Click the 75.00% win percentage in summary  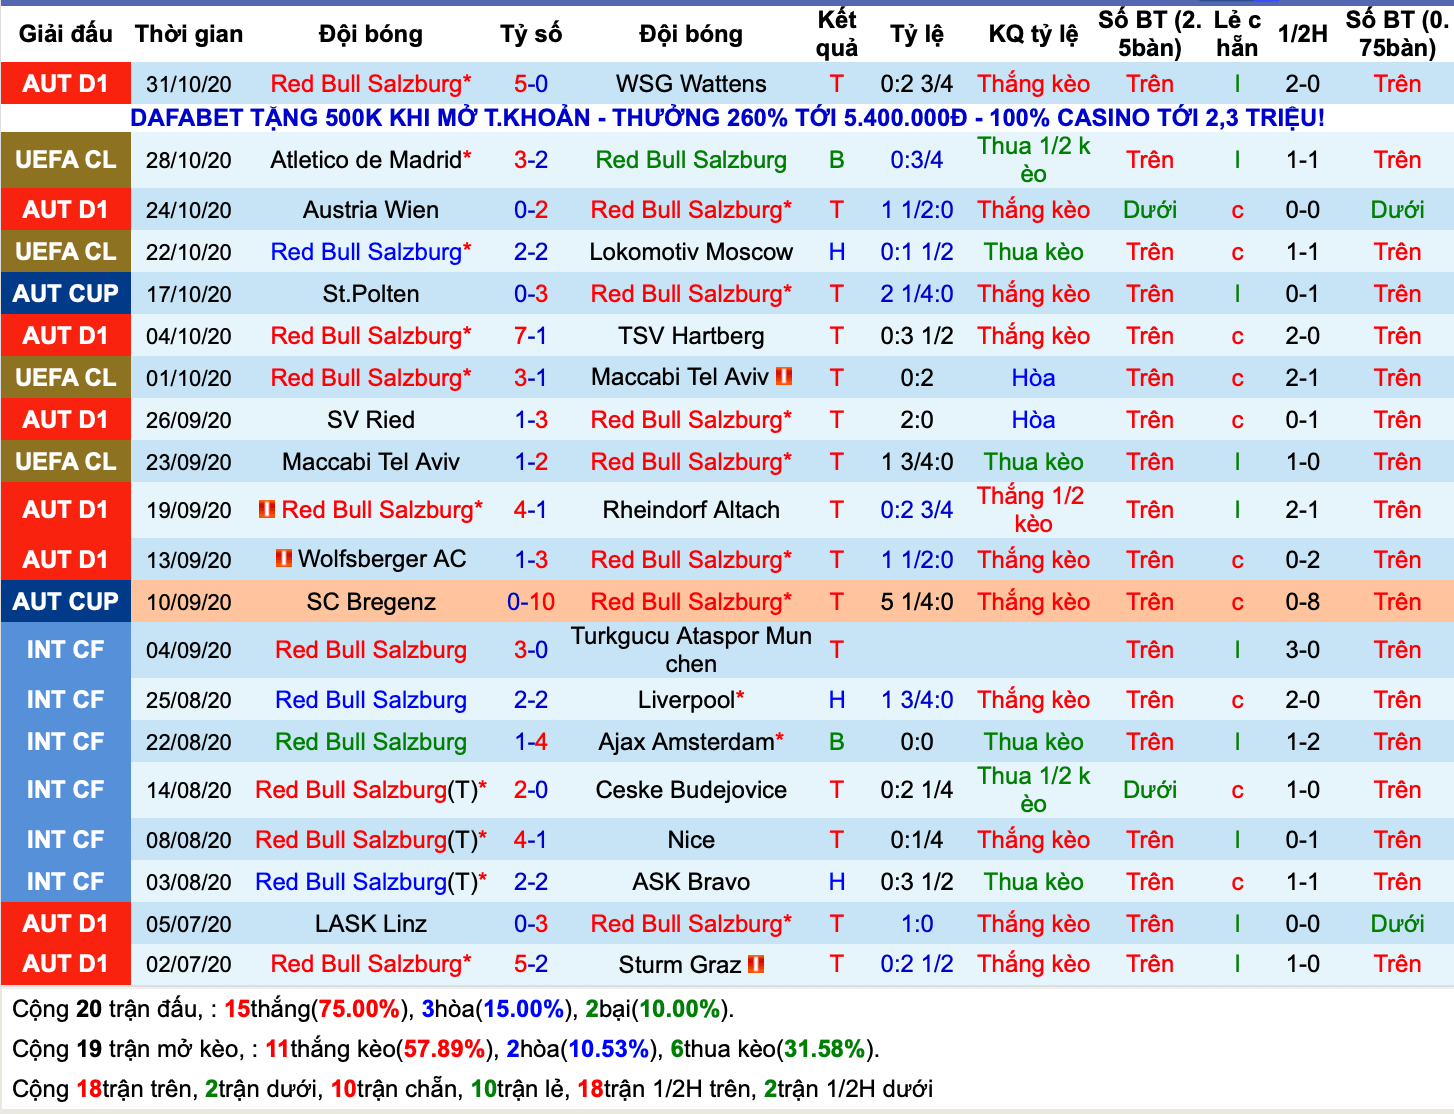pyautogui.click(x=357, y=1009)
